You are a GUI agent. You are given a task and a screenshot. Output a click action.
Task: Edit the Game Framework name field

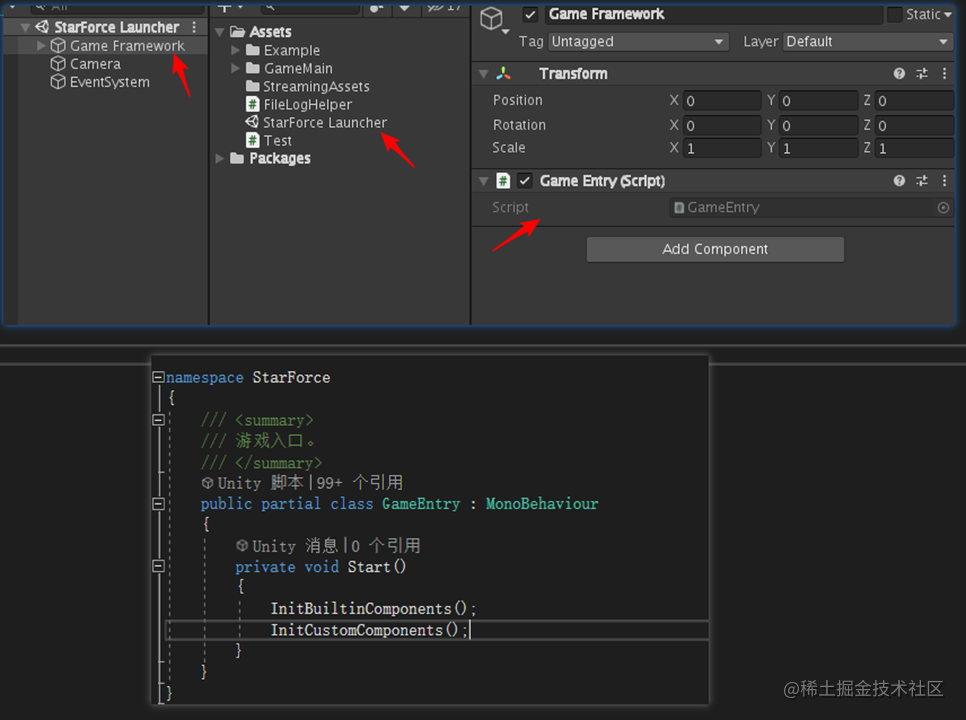713,14
